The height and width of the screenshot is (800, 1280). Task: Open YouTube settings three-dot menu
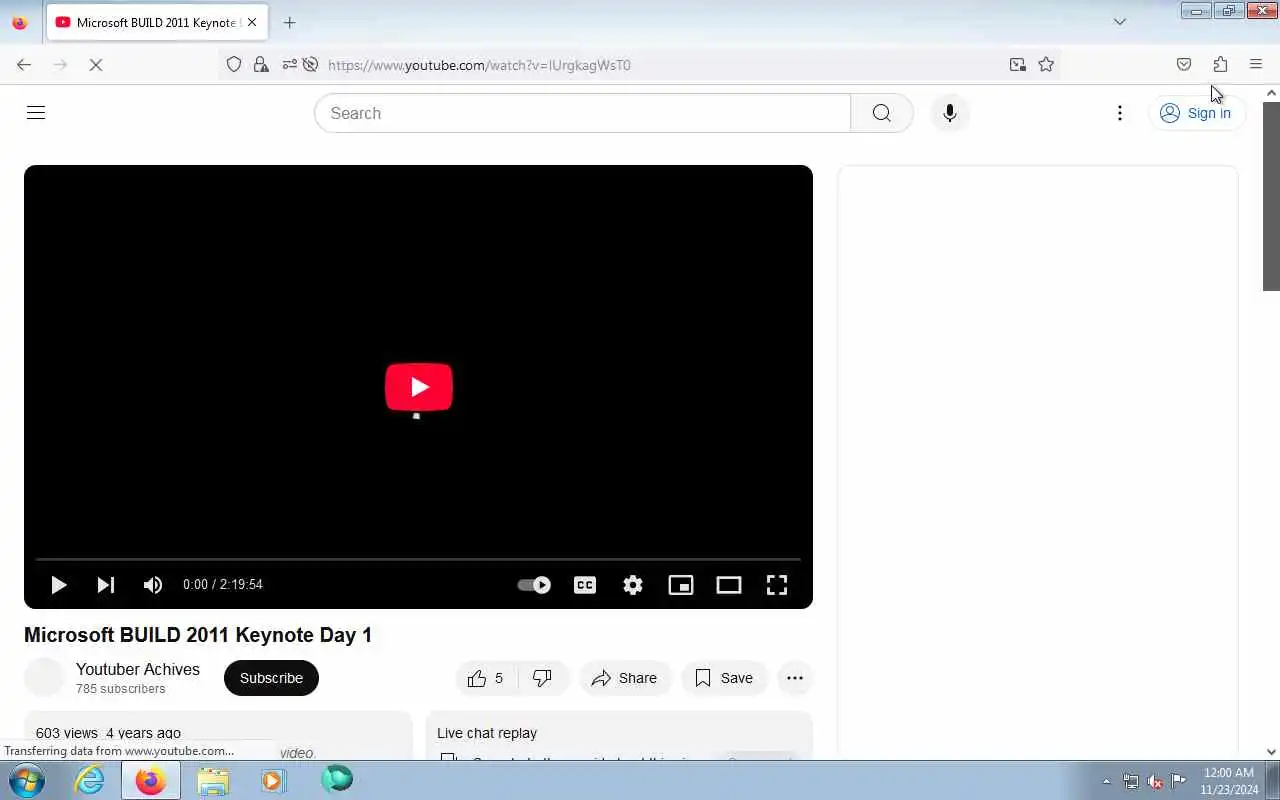point(1120,113)
